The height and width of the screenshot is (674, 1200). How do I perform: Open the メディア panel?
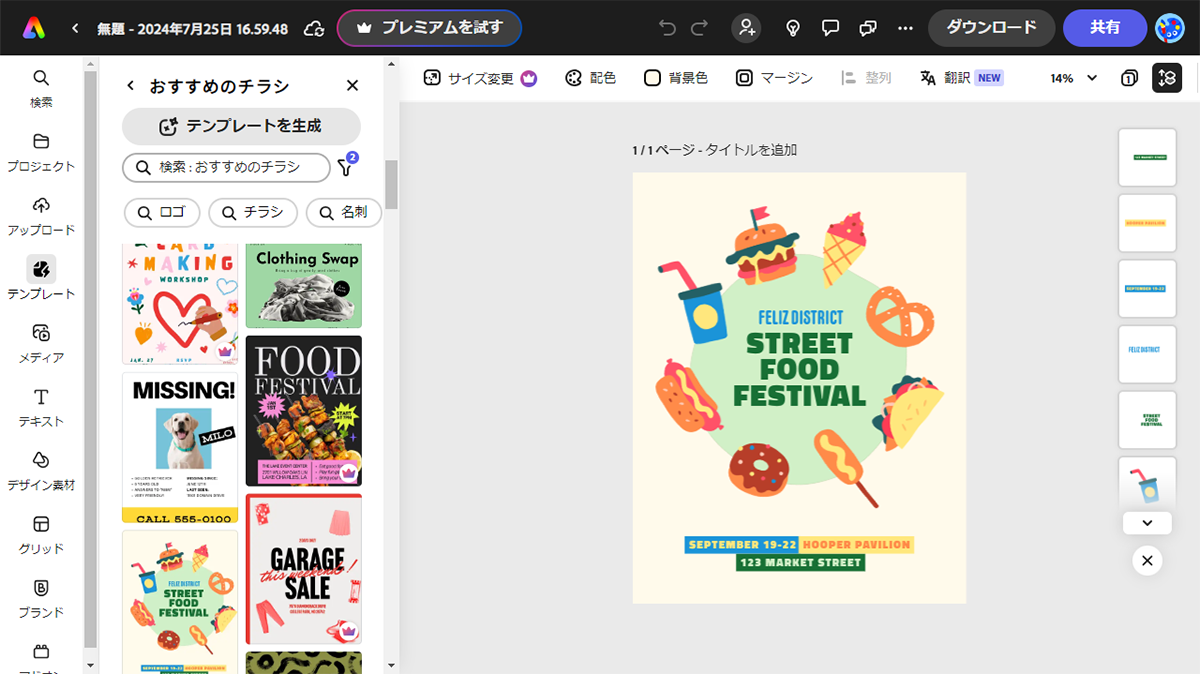[40, 344]
